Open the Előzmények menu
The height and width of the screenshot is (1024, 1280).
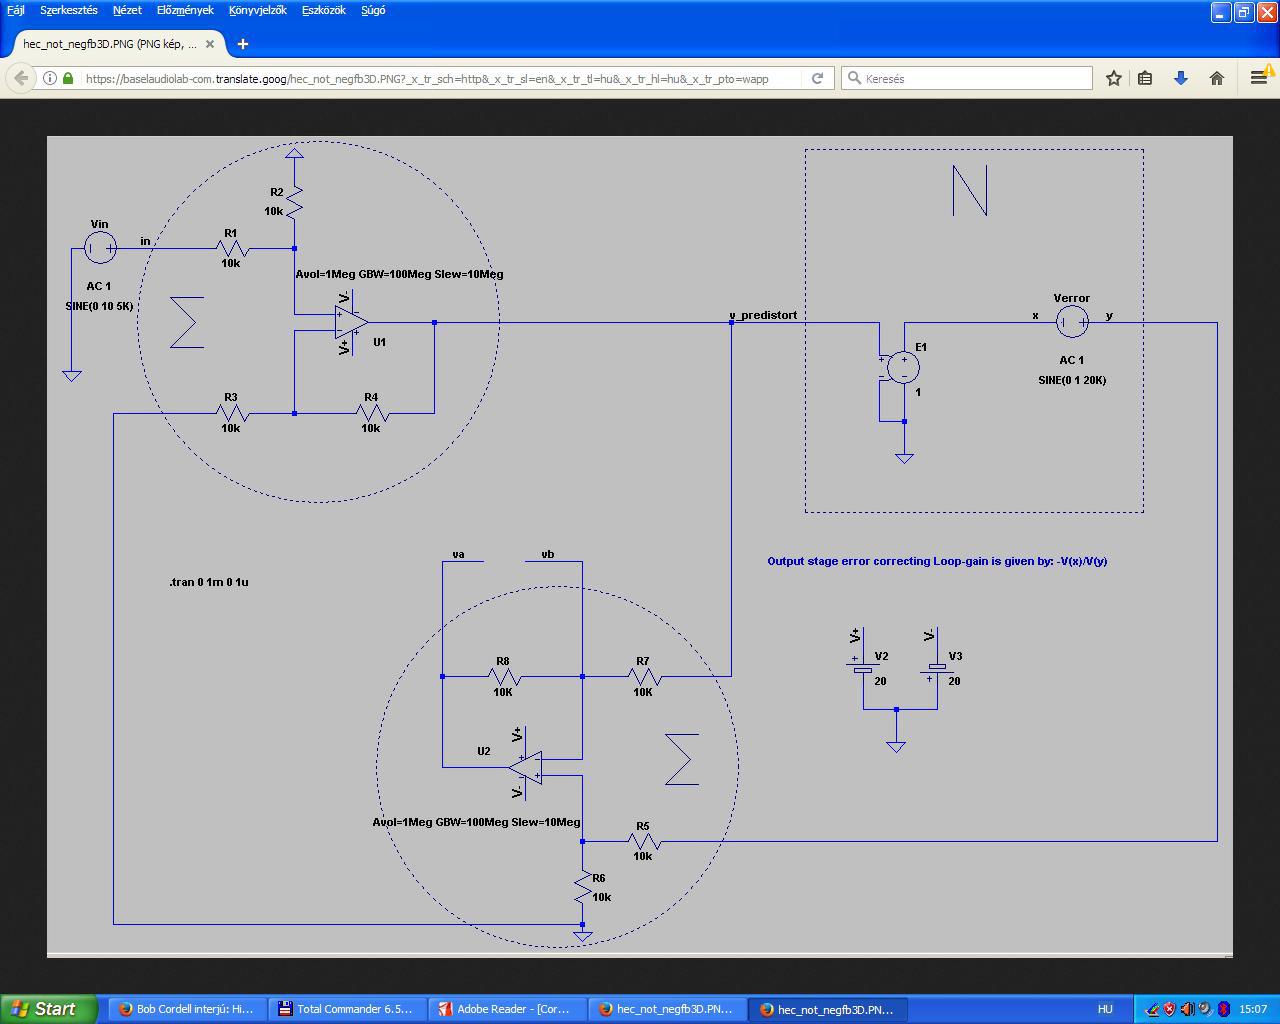tap(185, 10)
